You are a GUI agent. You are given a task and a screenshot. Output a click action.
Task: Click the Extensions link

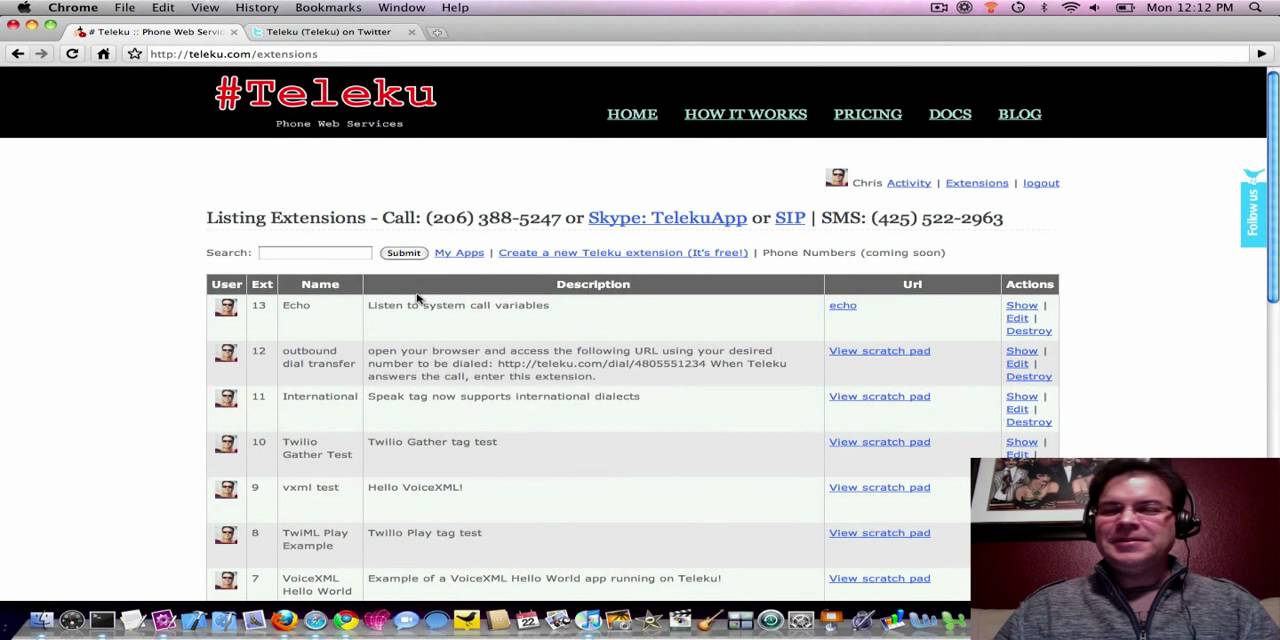pyautogui.click(x=977, y=183)
